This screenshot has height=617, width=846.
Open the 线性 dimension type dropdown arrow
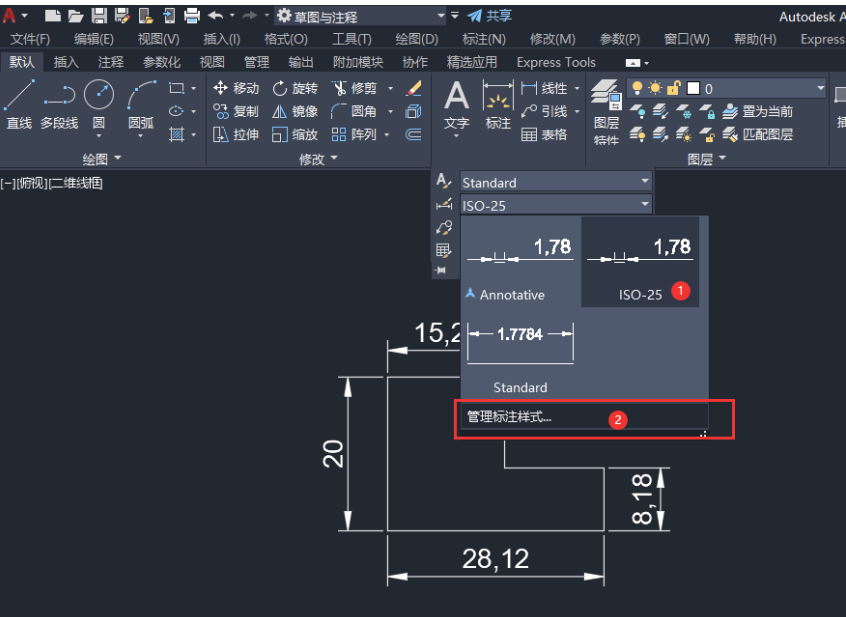point(577,88)
